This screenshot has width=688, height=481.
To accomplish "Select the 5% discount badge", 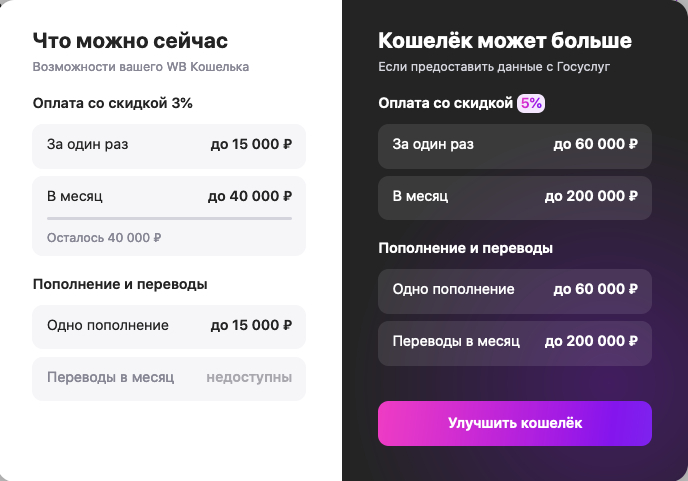I will pos(530,103).
